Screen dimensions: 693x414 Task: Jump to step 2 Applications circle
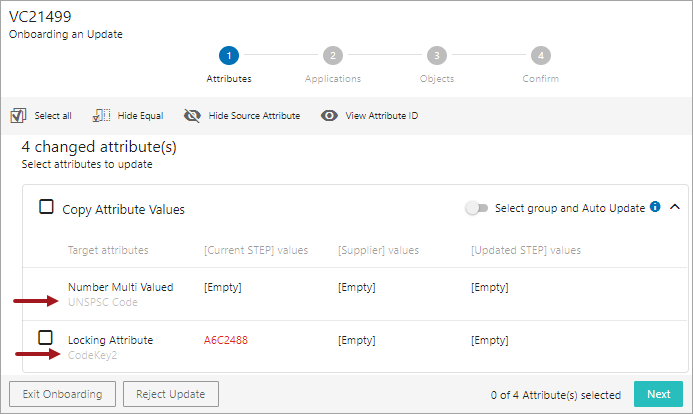pyautogui.click(x=333, y=56)
